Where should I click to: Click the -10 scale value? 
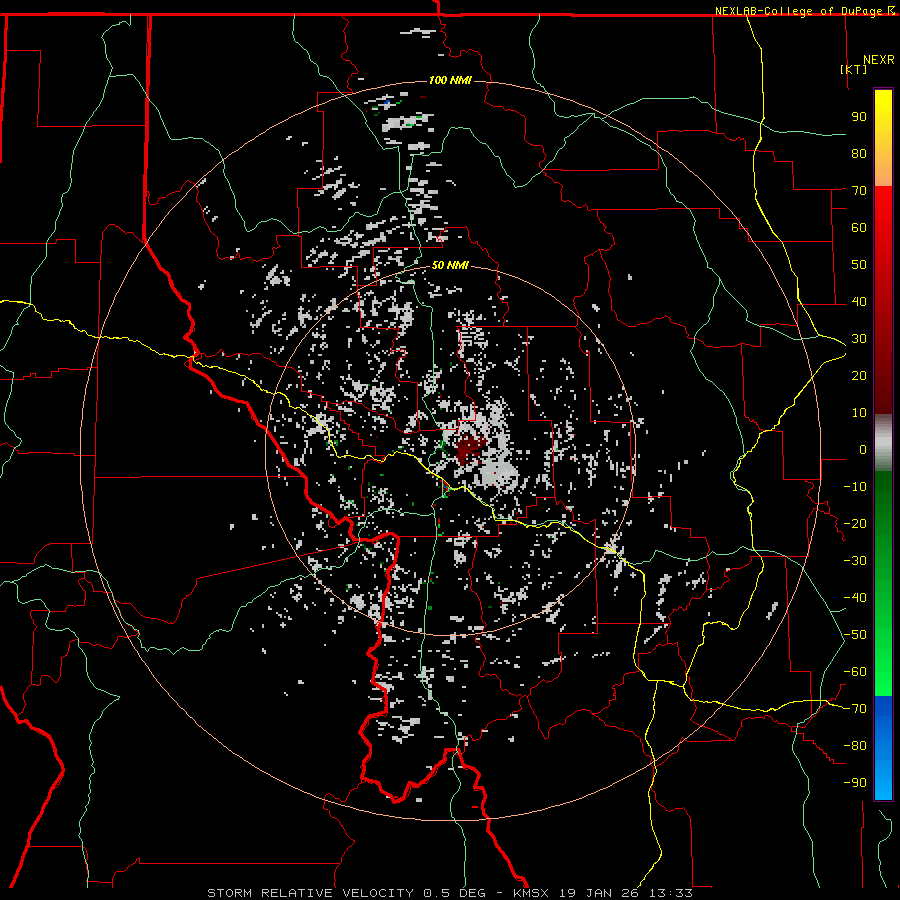click(855, 487)
